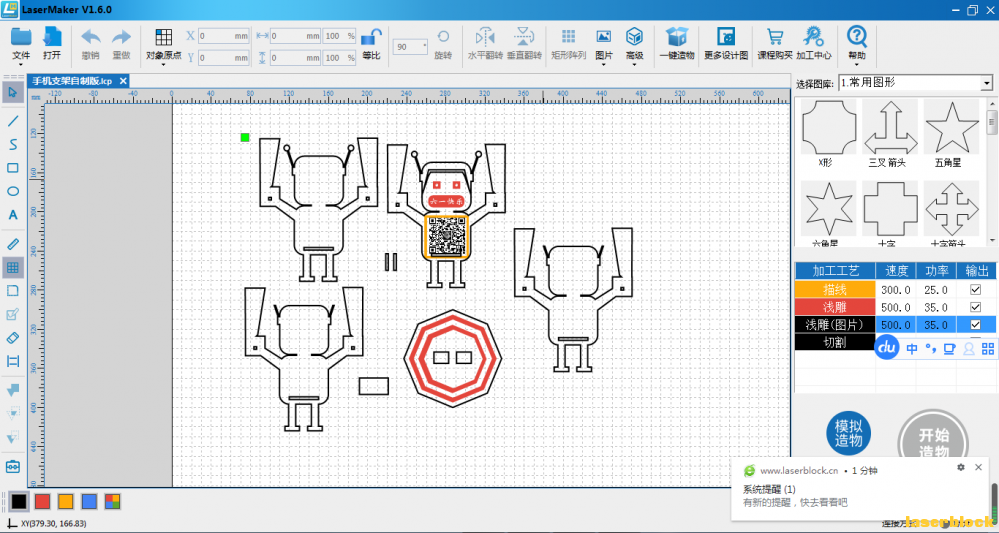This screenshot has width=999, height=533.
Task: Uncheck the output checkbox for 描线
Action: click(x=975, y=289)
